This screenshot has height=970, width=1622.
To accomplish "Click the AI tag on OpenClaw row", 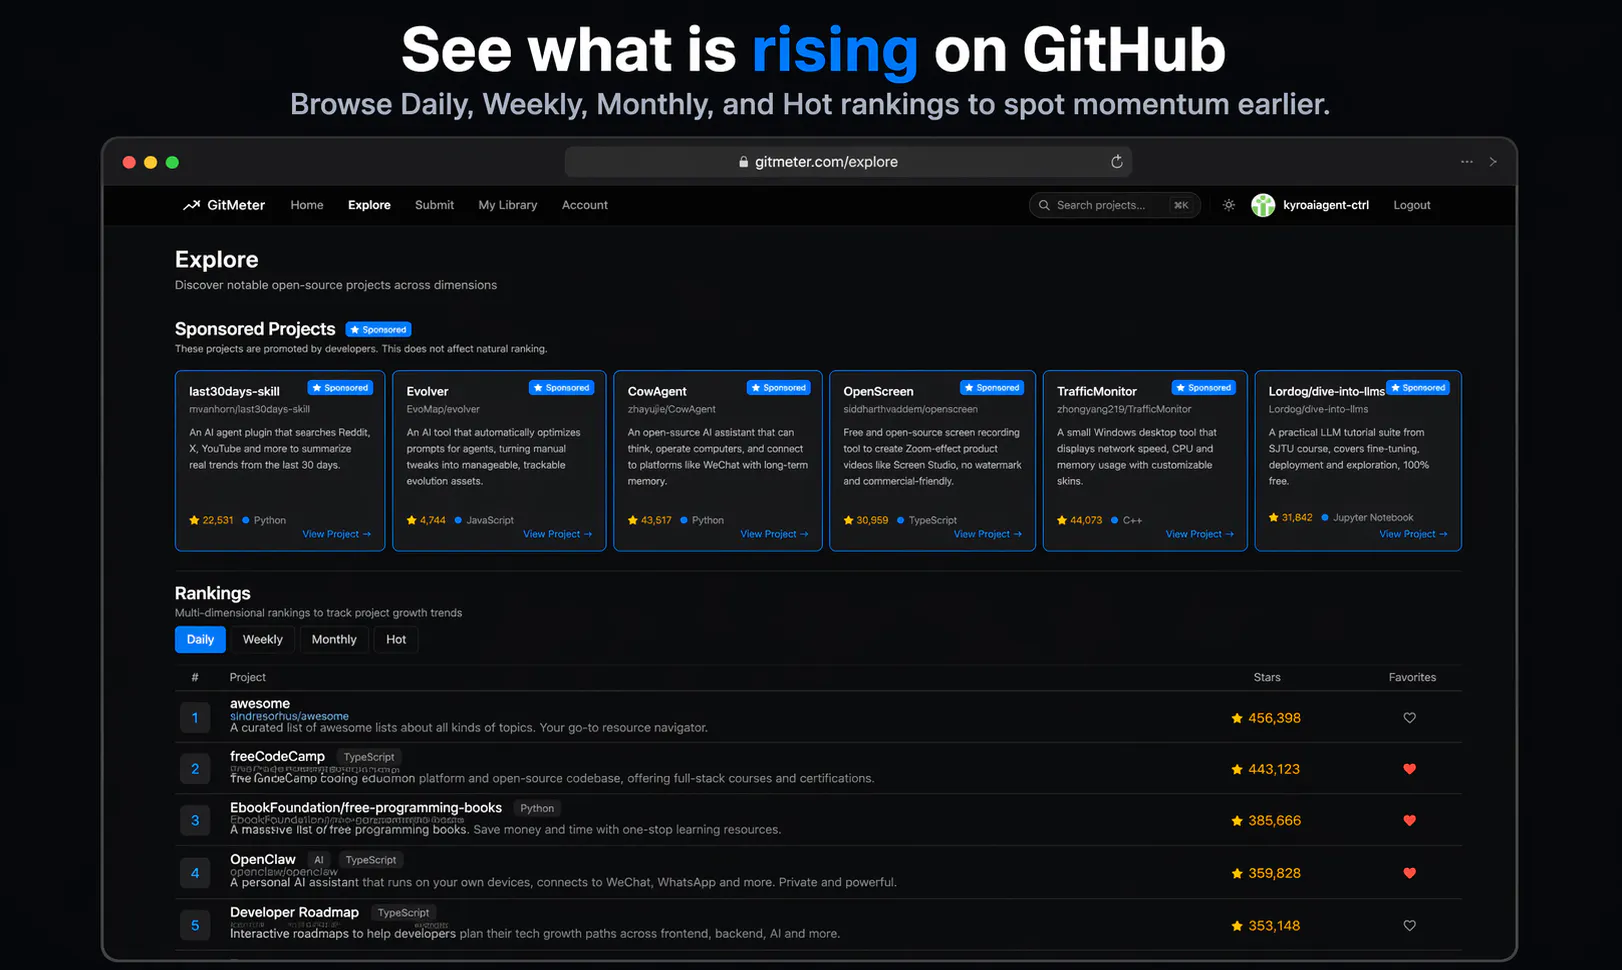I will [x=319, y=860].
